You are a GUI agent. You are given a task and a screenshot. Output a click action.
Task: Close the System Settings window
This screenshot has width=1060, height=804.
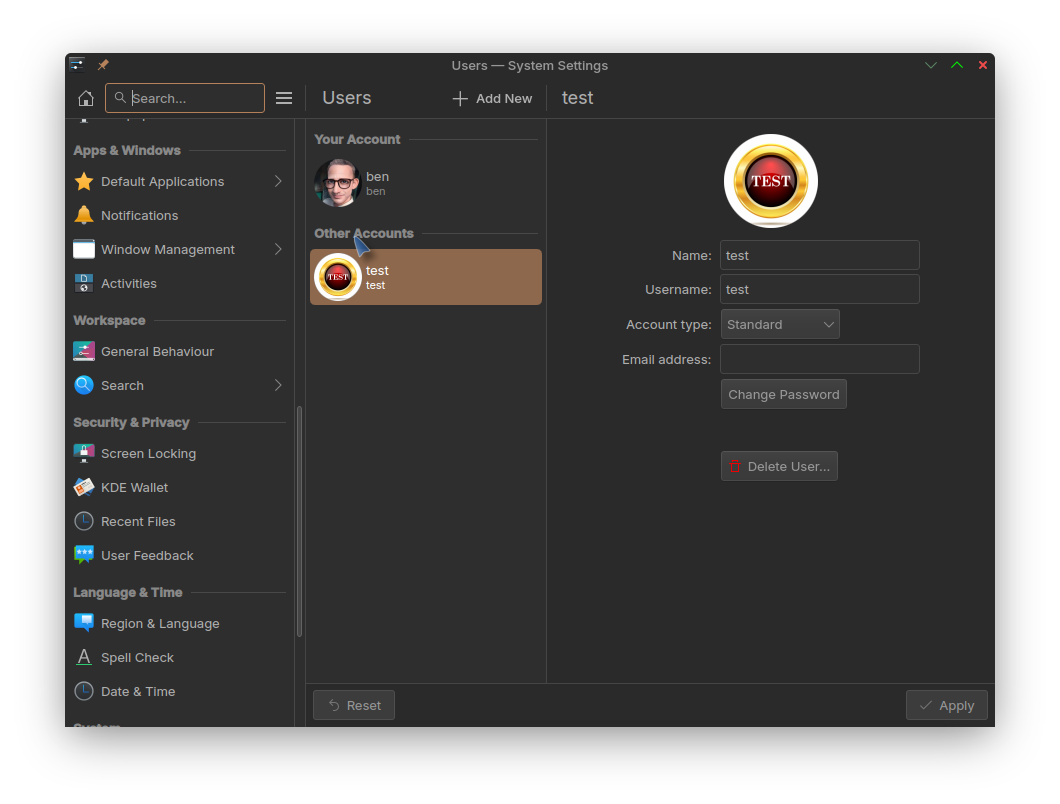click(x=983, y=65)
